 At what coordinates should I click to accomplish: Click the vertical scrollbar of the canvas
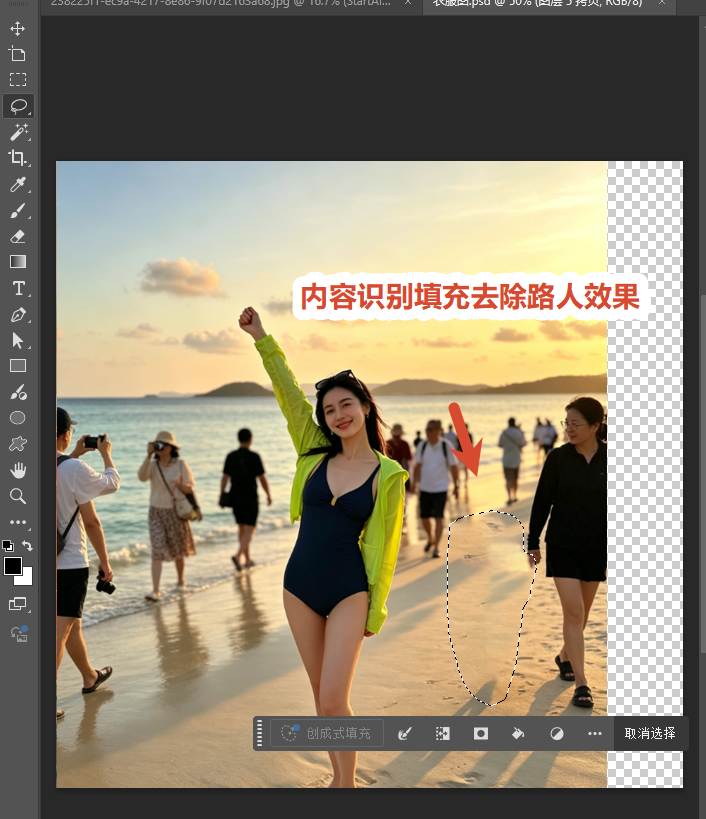point(702,473)
